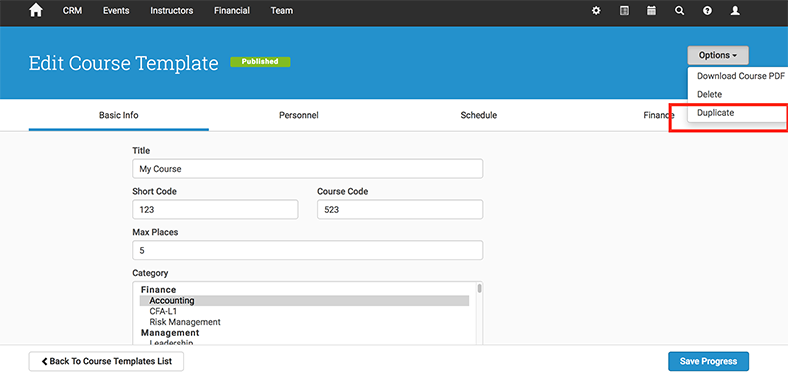Switch to the Finance tab
Viewport: 788px width, 375px height.
[x=658, y=115]
